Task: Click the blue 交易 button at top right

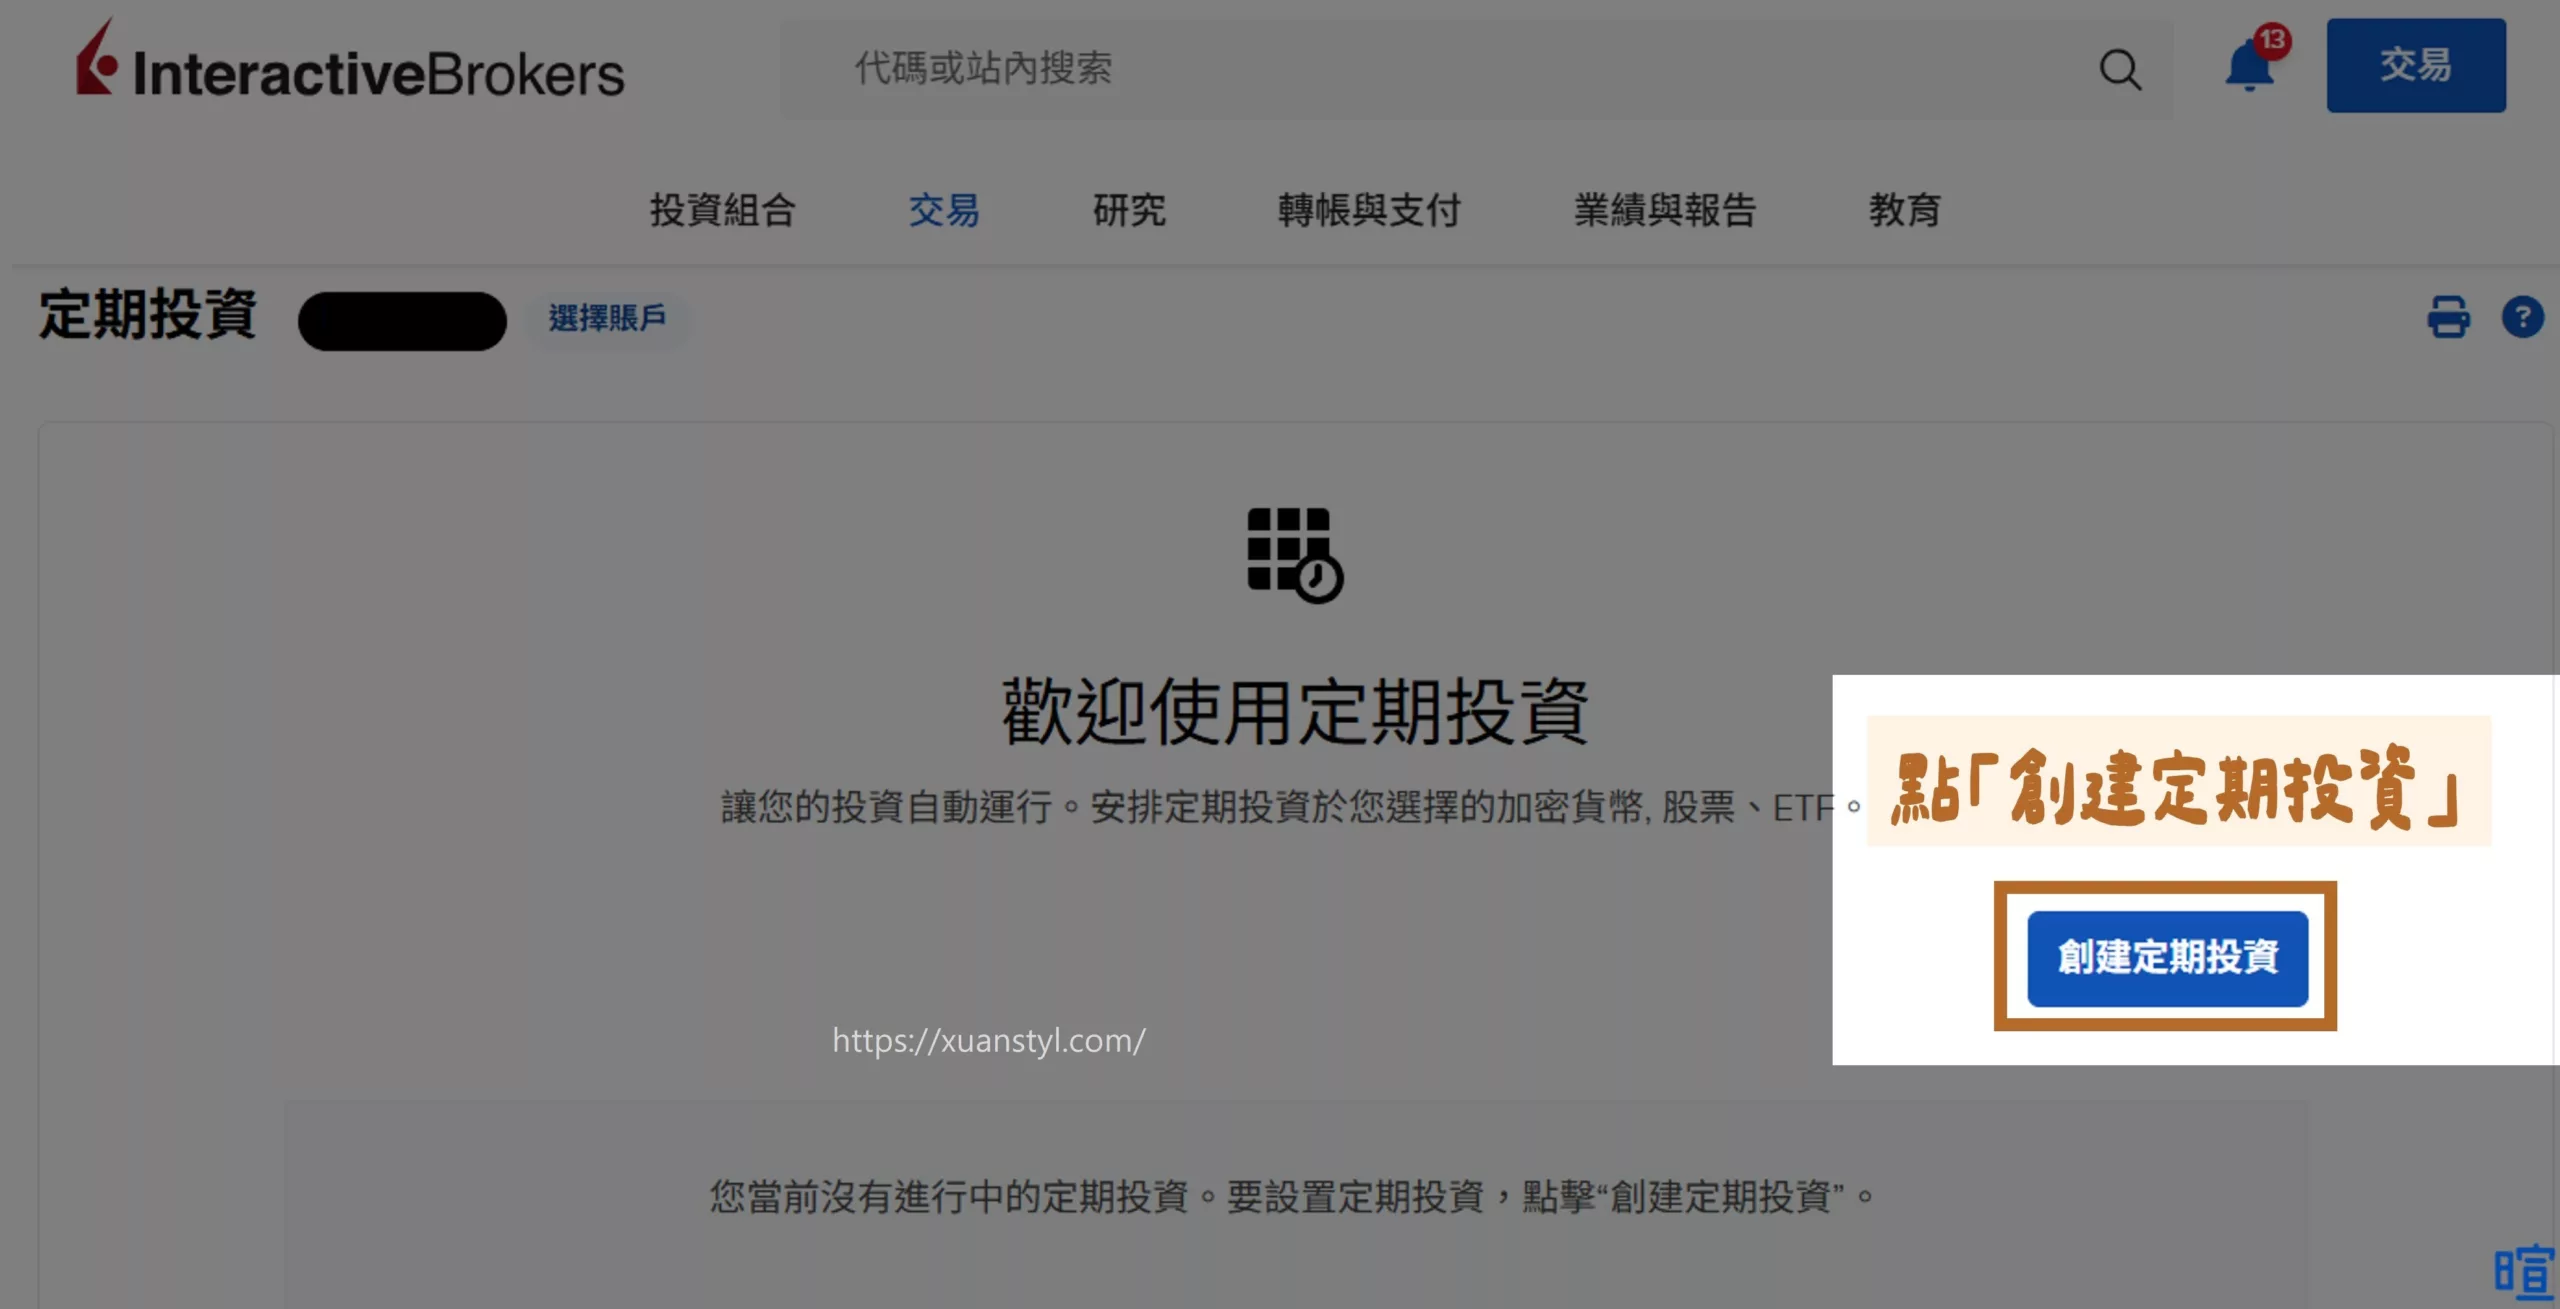Action: click(x=2415, y=66)
